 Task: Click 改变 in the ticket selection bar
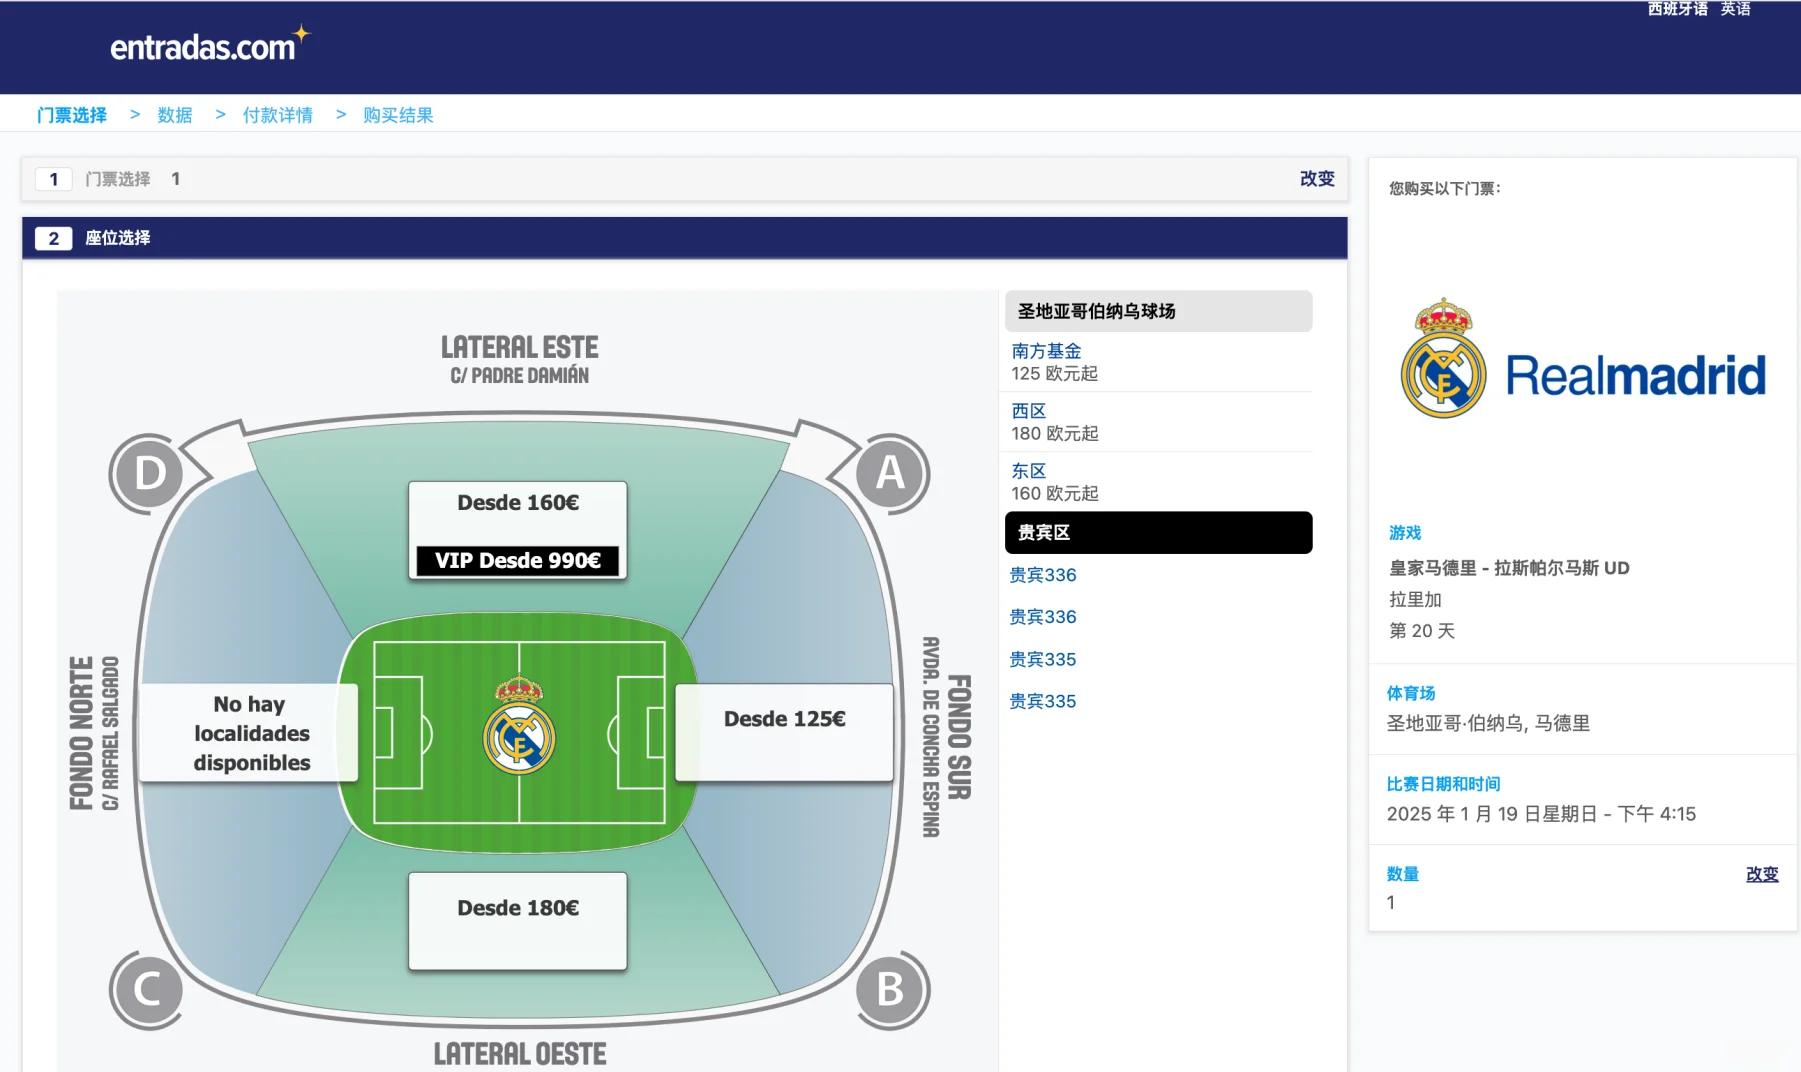(1317, 178)
